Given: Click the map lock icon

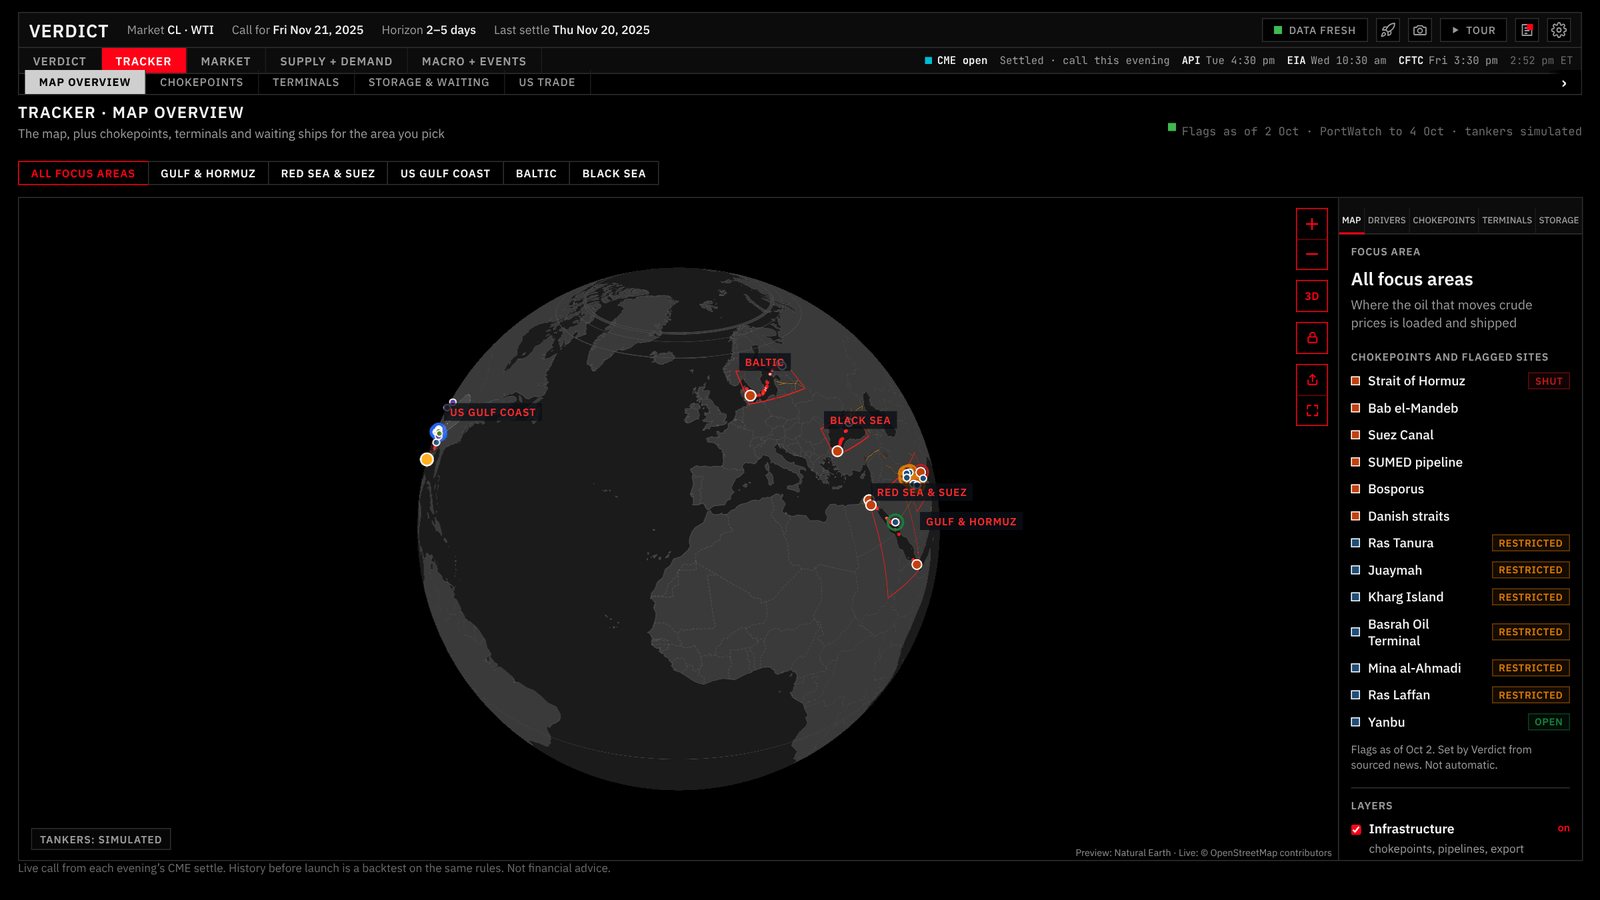Looking at the screenshot, I should 1312,338.
